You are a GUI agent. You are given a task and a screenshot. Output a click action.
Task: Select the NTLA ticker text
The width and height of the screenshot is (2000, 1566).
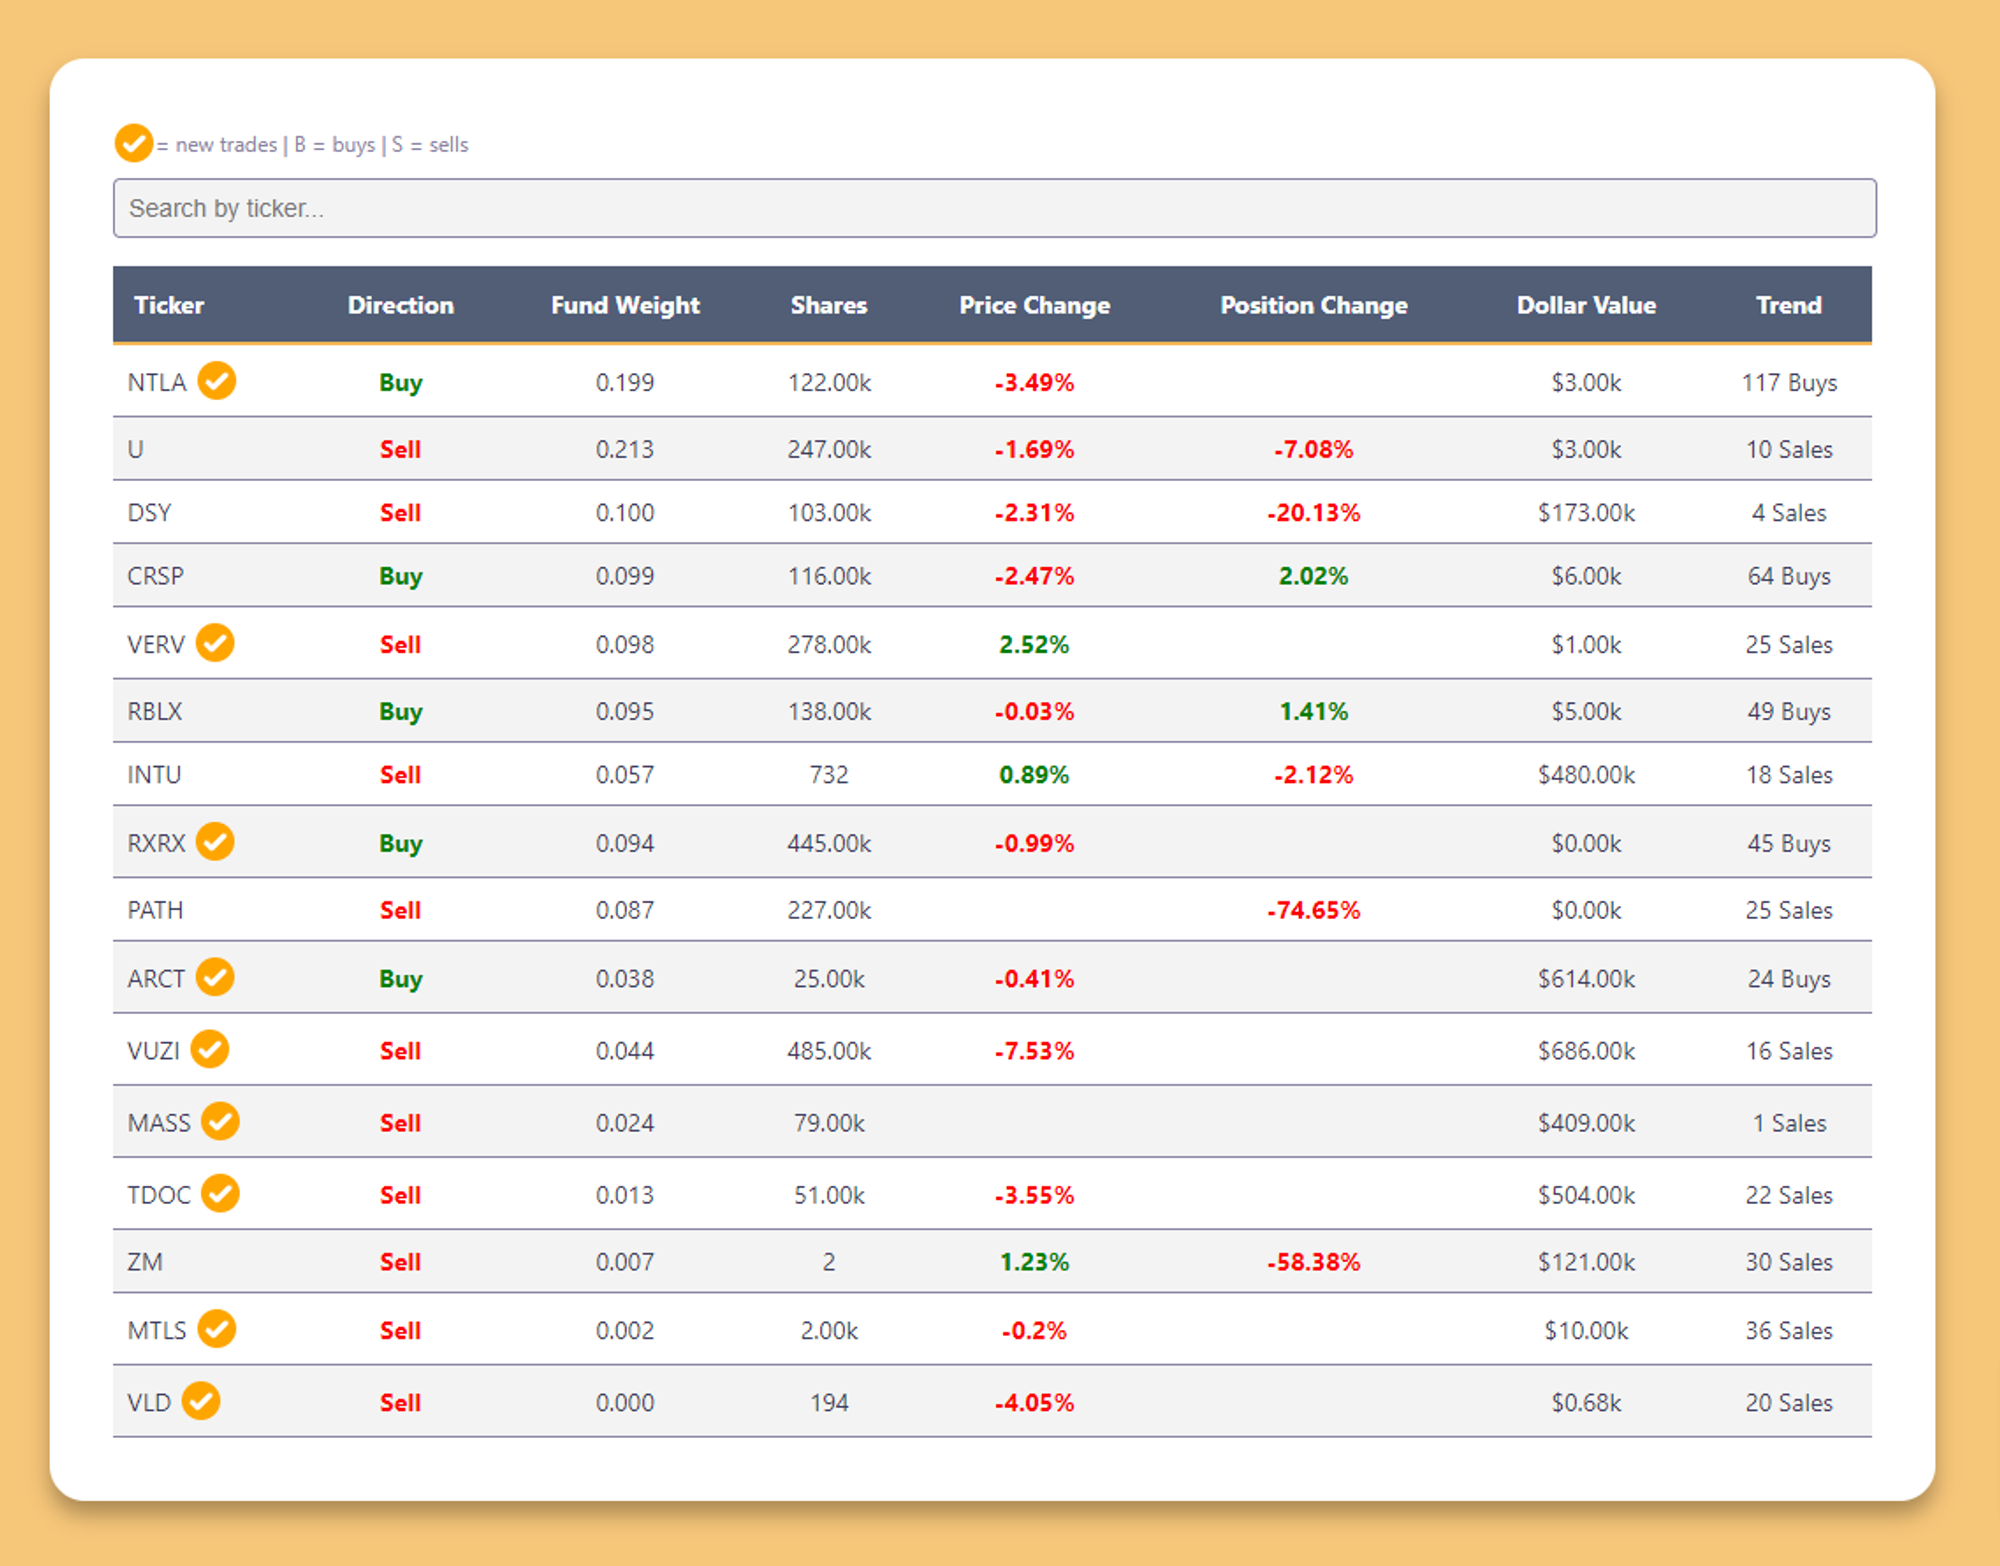click(x=157, y=383)
